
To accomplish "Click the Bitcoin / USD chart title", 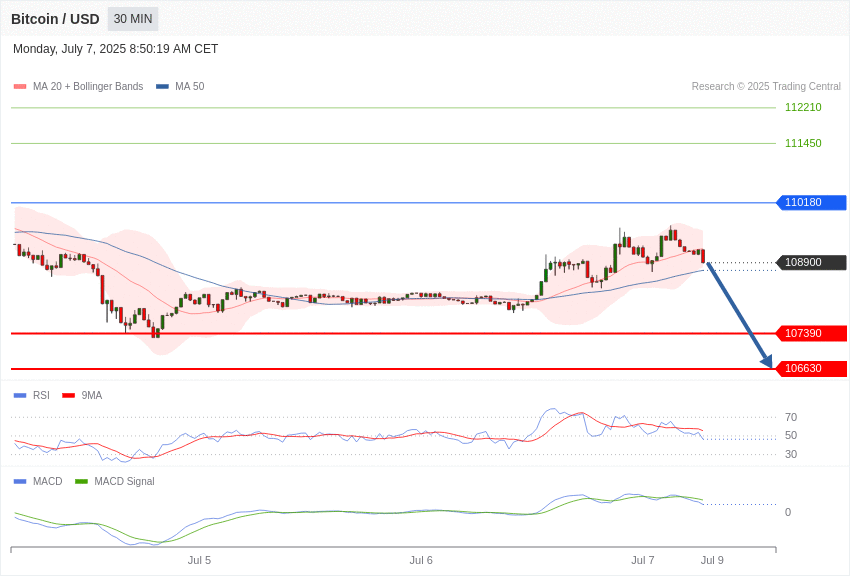I will point(55,19).
